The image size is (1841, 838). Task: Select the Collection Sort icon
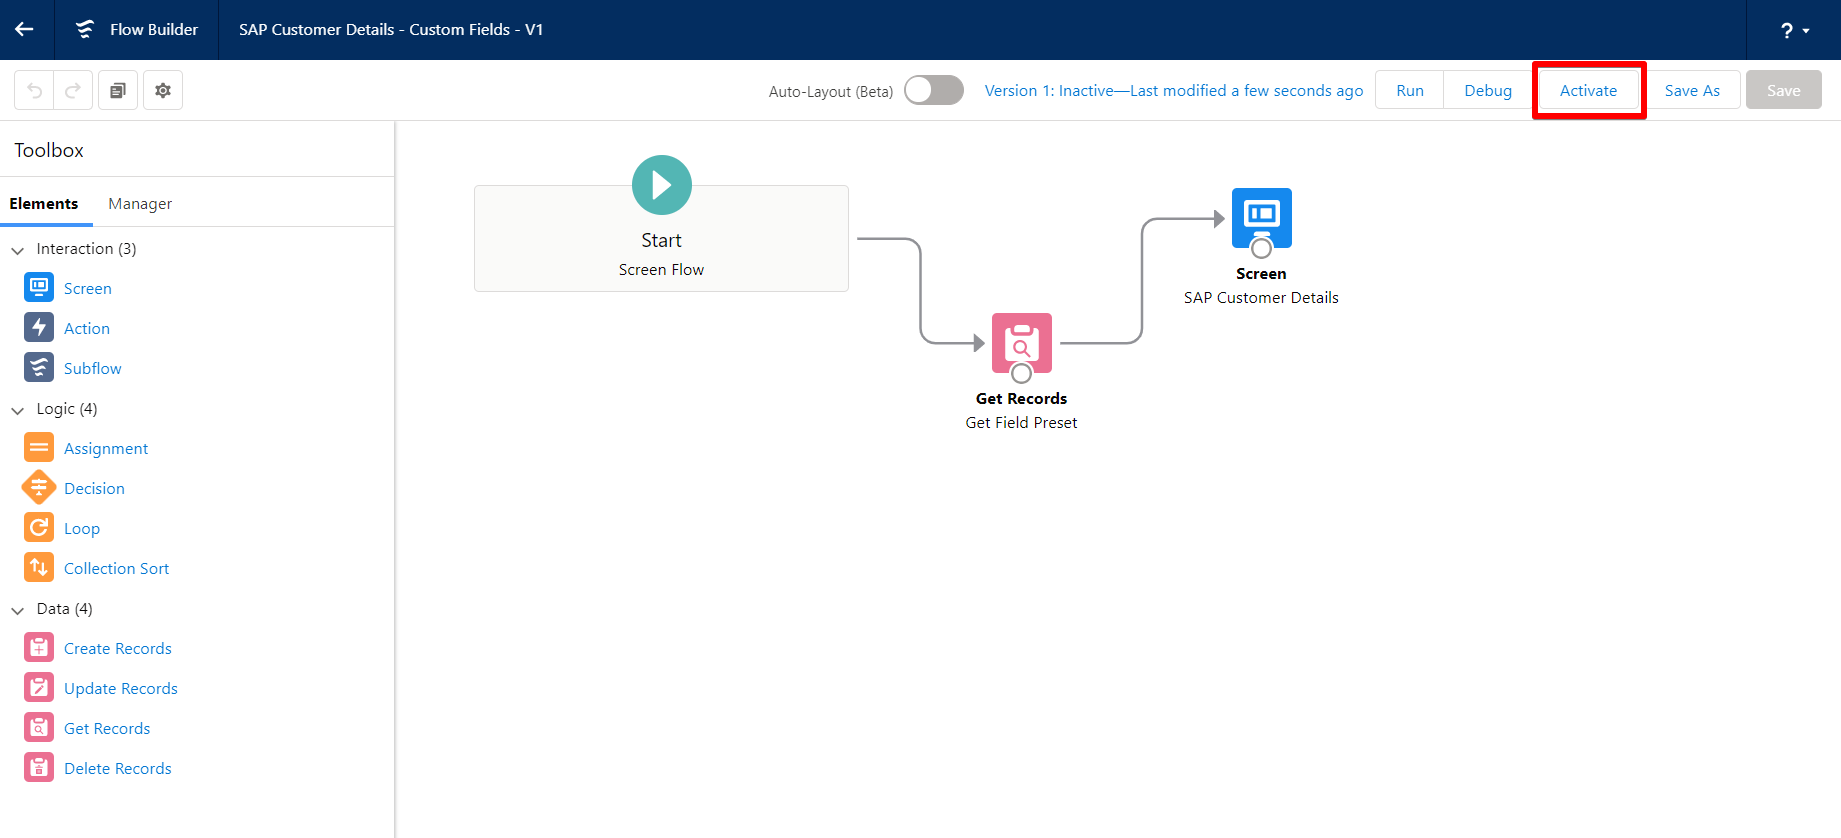[x=39, y=567]
